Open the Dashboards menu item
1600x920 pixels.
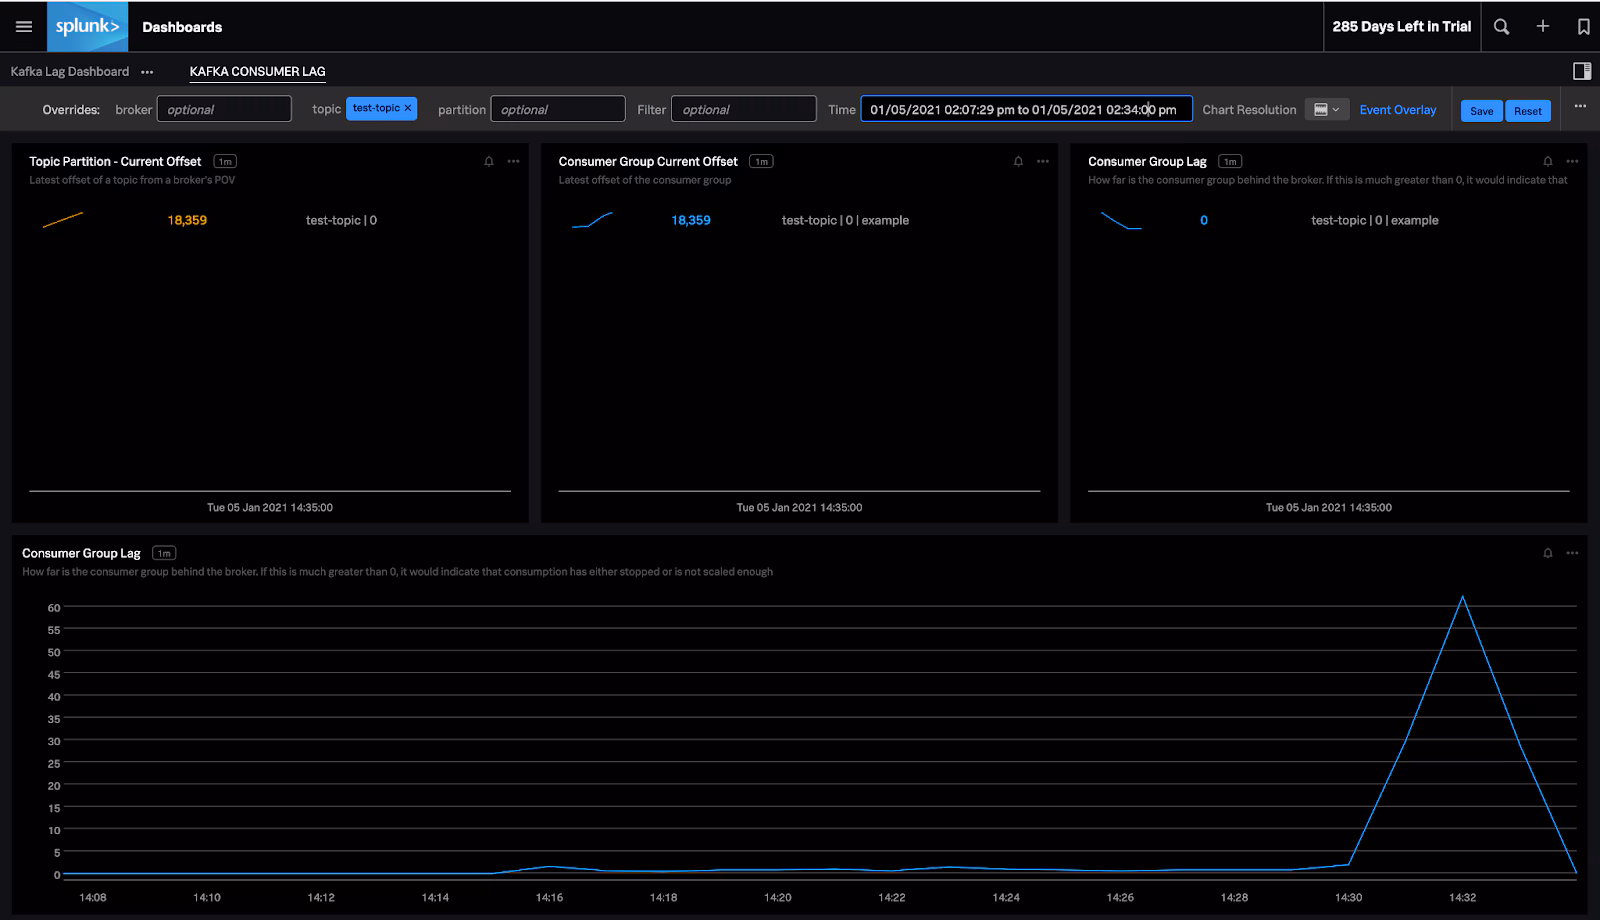[182, 27]
